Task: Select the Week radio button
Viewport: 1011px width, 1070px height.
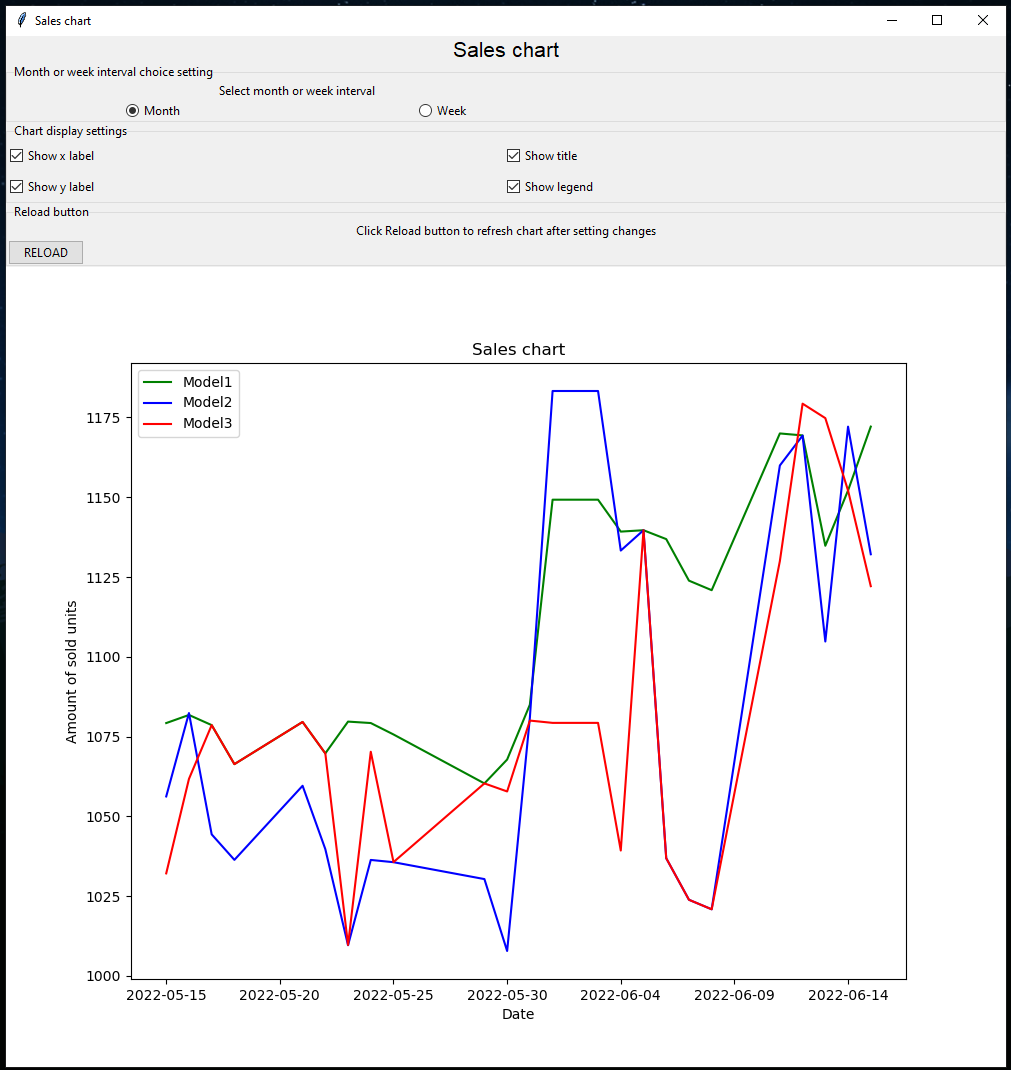Action: (425, 110)
